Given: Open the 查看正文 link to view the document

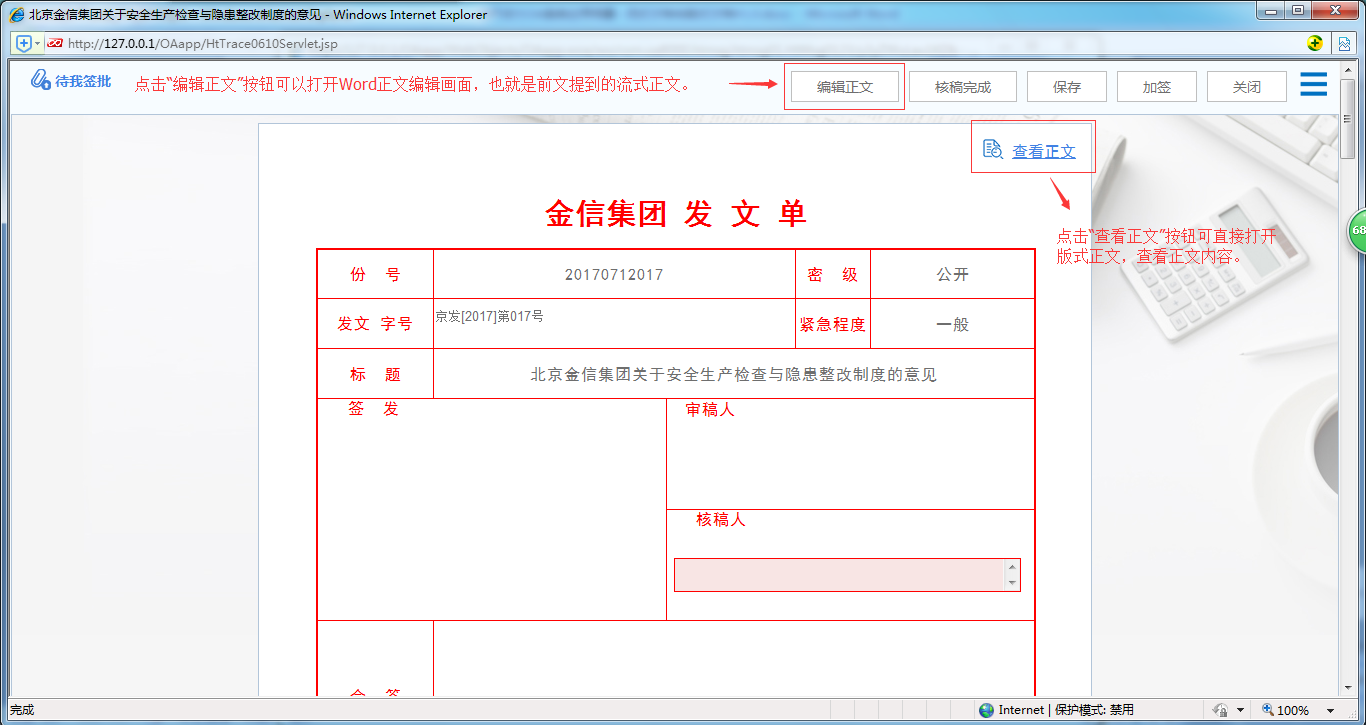Looking at the screenshot, I should 1043,147.
